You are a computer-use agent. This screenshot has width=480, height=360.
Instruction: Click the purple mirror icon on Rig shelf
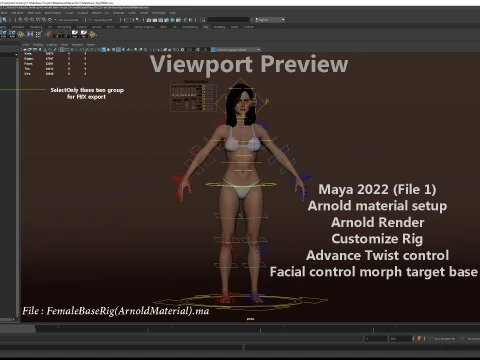click(30, 34)
